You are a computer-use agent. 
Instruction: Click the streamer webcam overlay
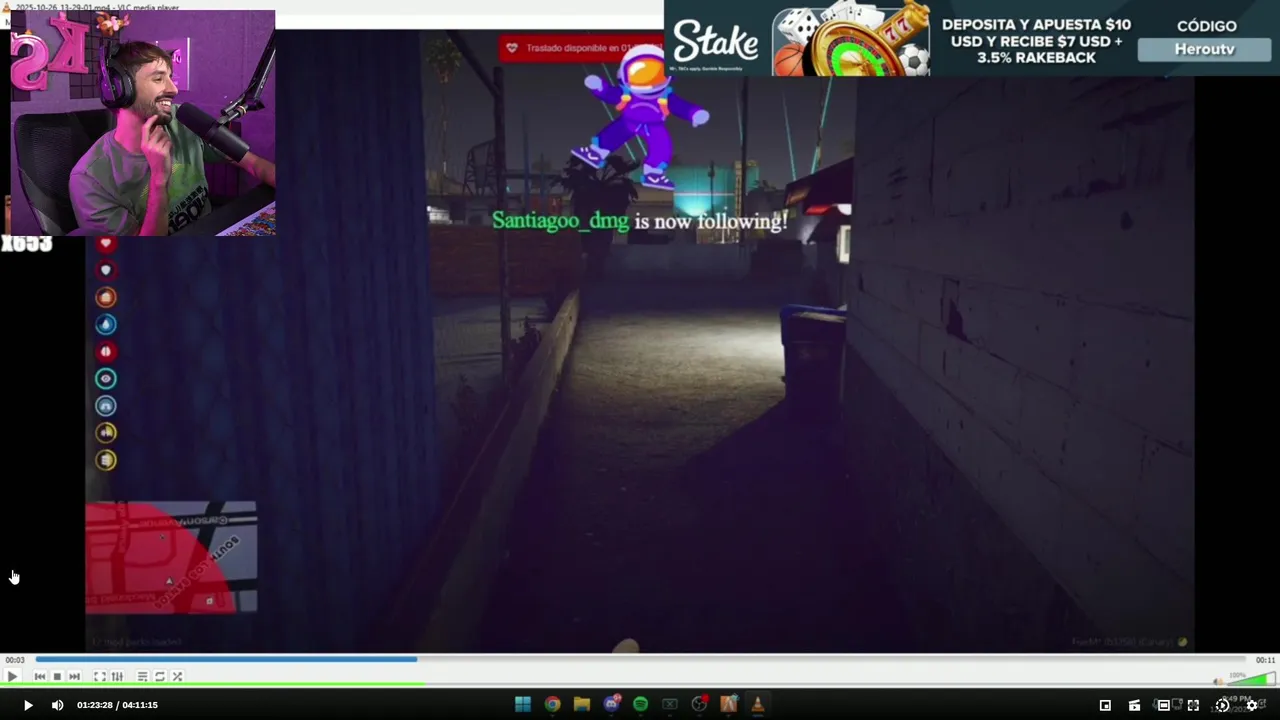point(143,123)
